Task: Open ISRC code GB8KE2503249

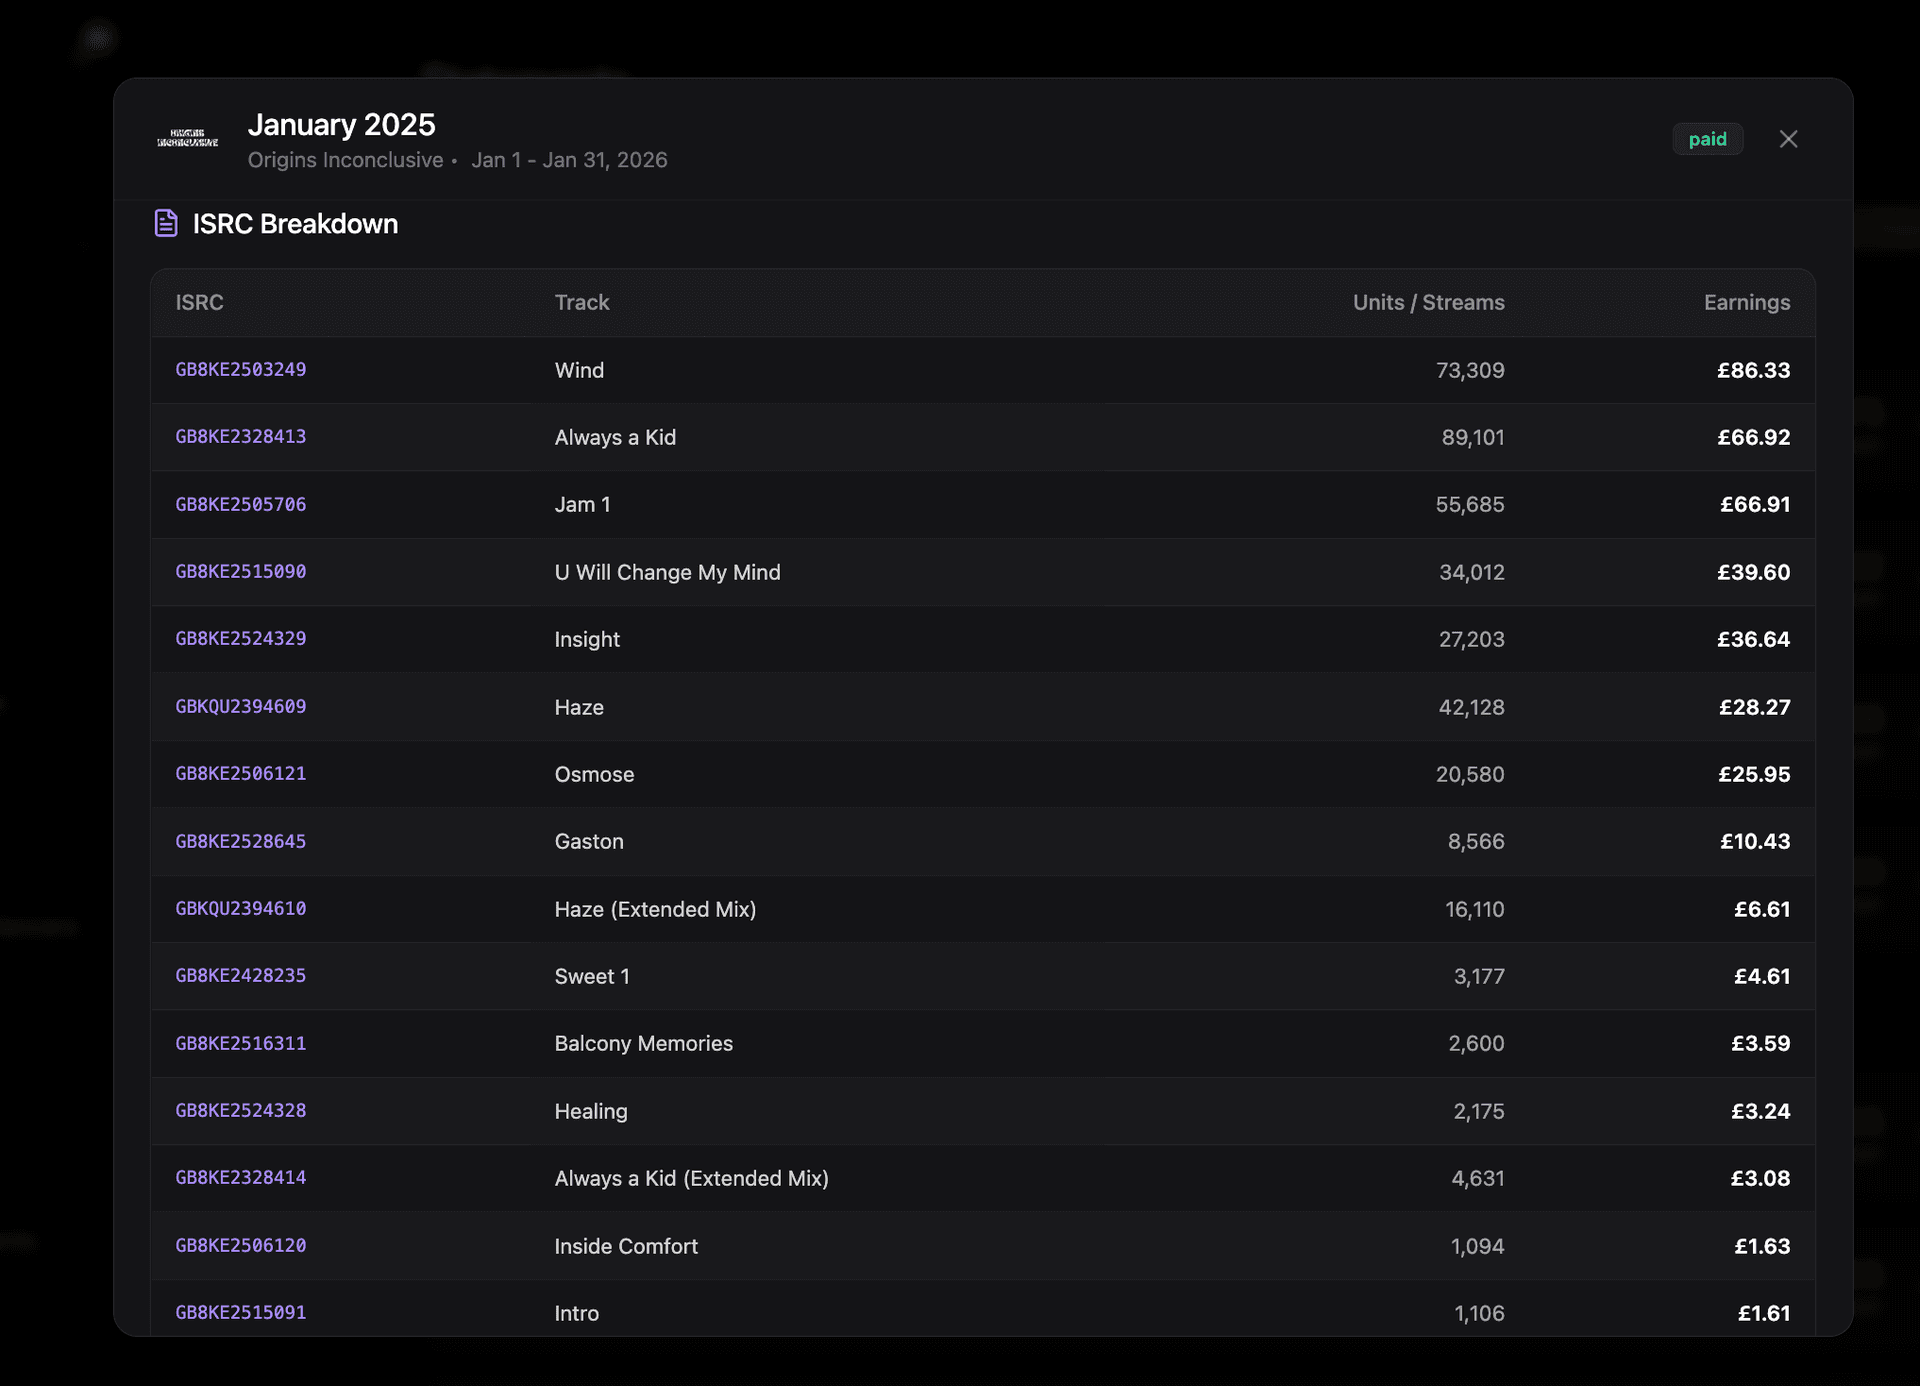Action: pos(241,369)
